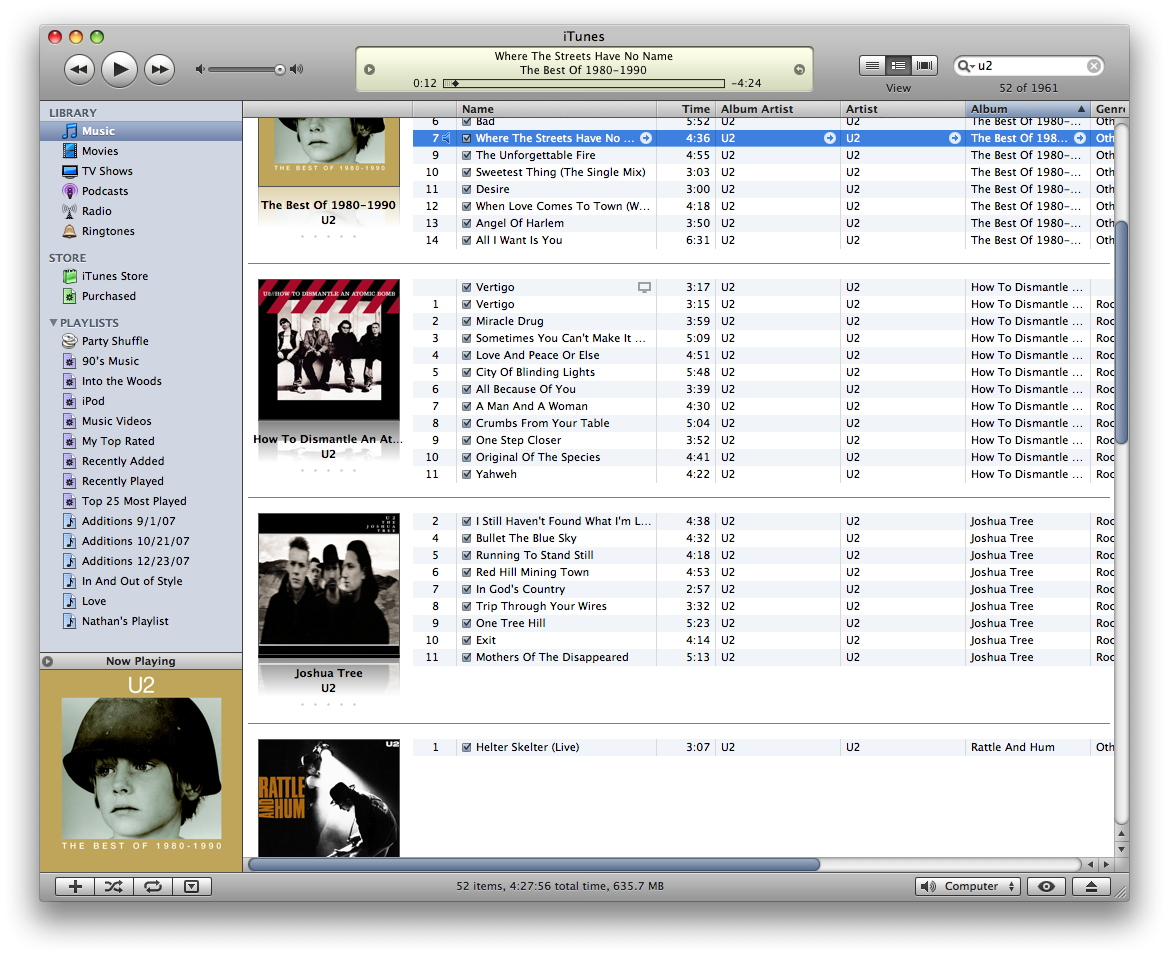Click the arrow beside the selected song name

click(x=646, y=138)
